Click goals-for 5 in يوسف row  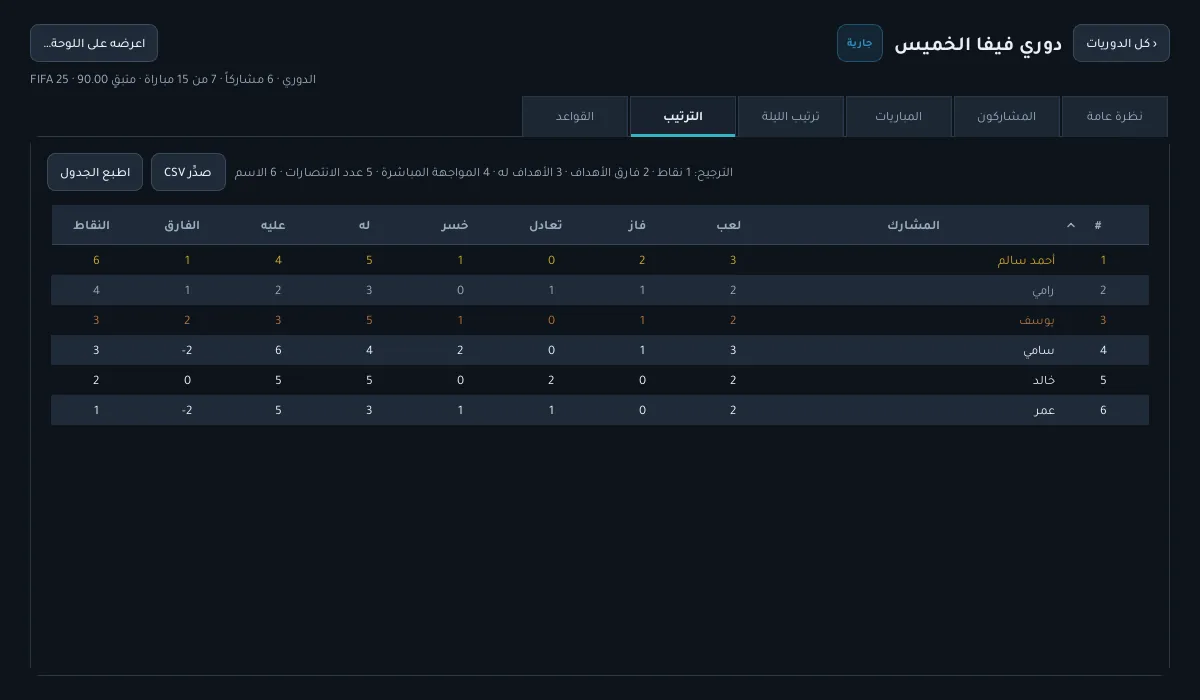(x=369, y=320)
